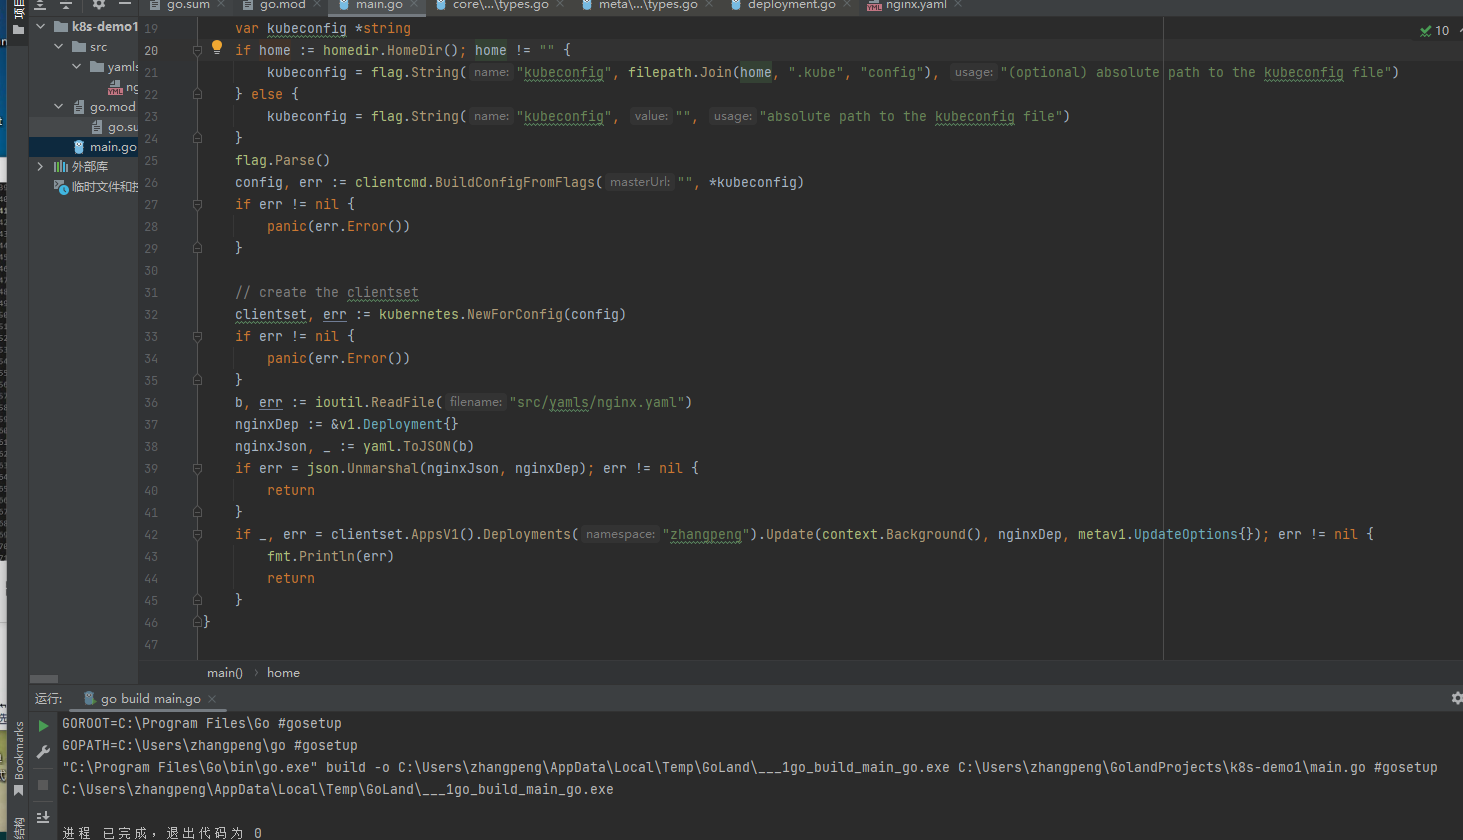Switch to go.mod editor tab
1463x840 pixels.
(282, 5)
